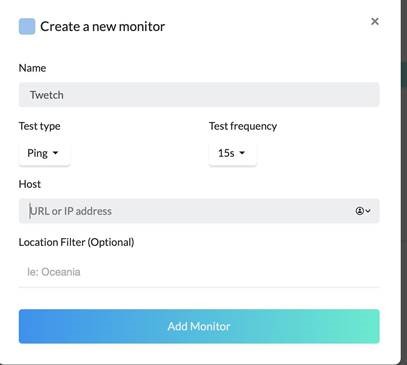Image resolution: width=407 pixels, height=365 pixels.
Task: Click the blue square icon beside the dialog title
Action: [27, 26]
